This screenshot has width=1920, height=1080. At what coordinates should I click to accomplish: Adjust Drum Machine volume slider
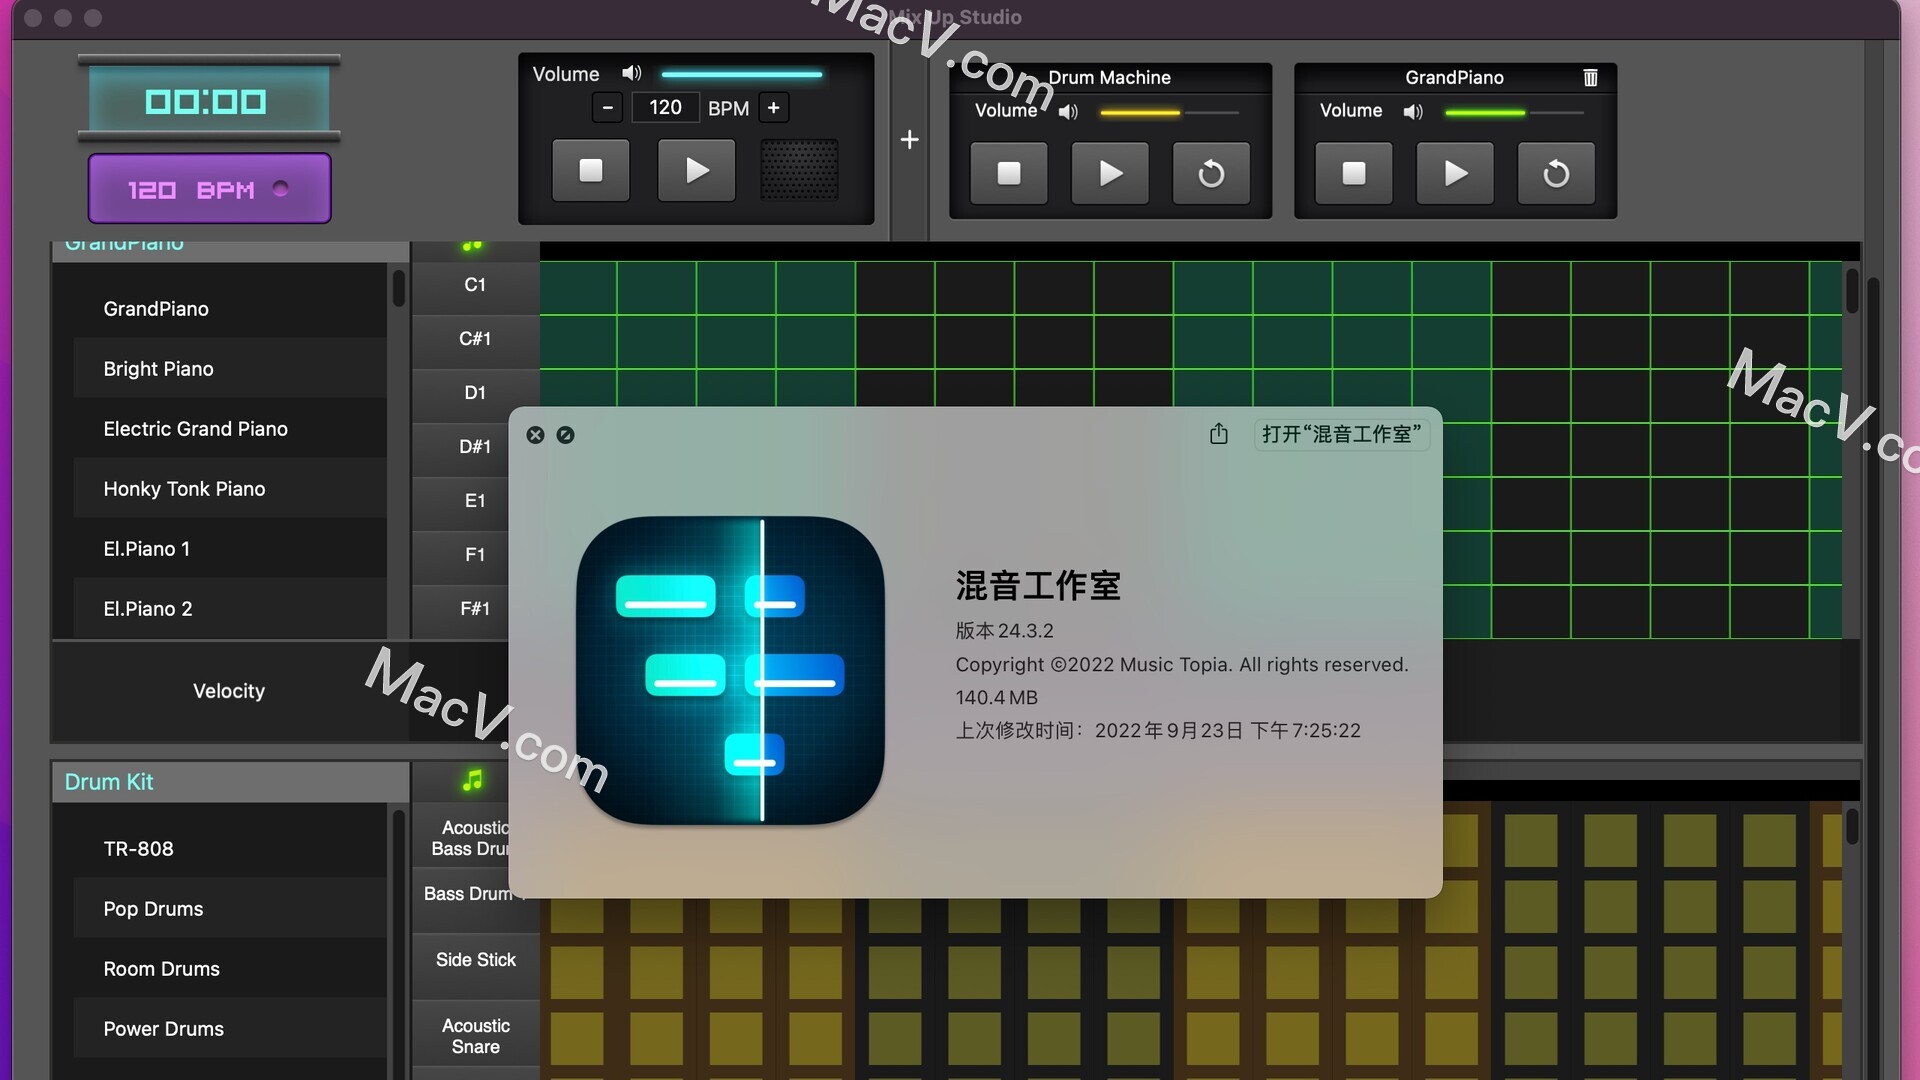[x=1169, y=113]
